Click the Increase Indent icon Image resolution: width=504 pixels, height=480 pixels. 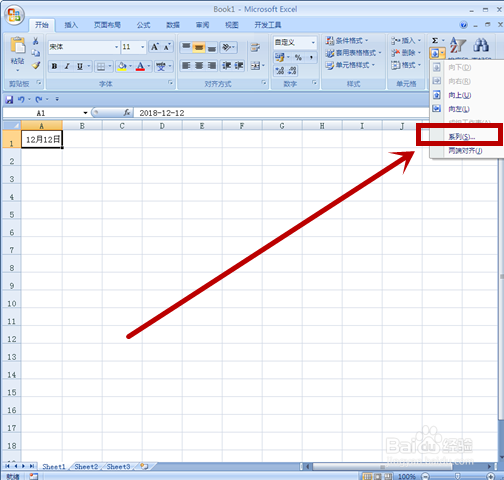point(239,66)
